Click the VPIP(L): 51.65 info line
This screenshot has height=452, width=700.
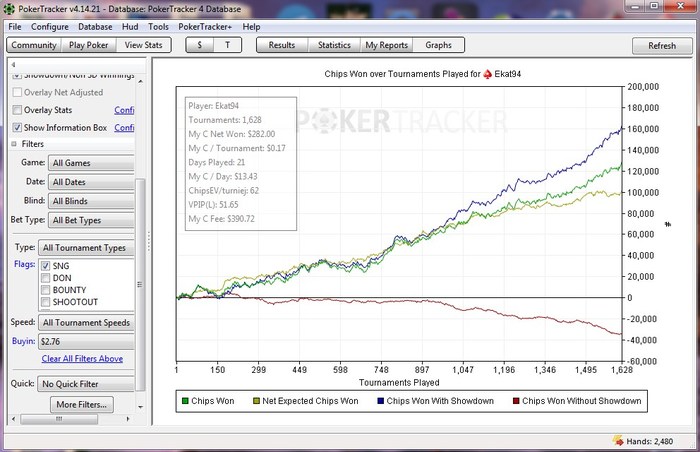[x=213, y=205]
